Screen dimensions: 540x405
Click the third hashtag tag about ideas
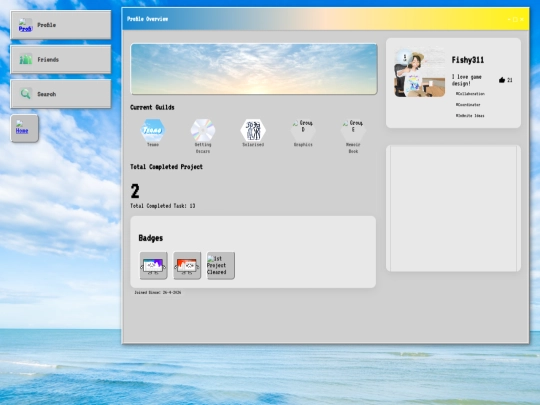pos(470,116)
